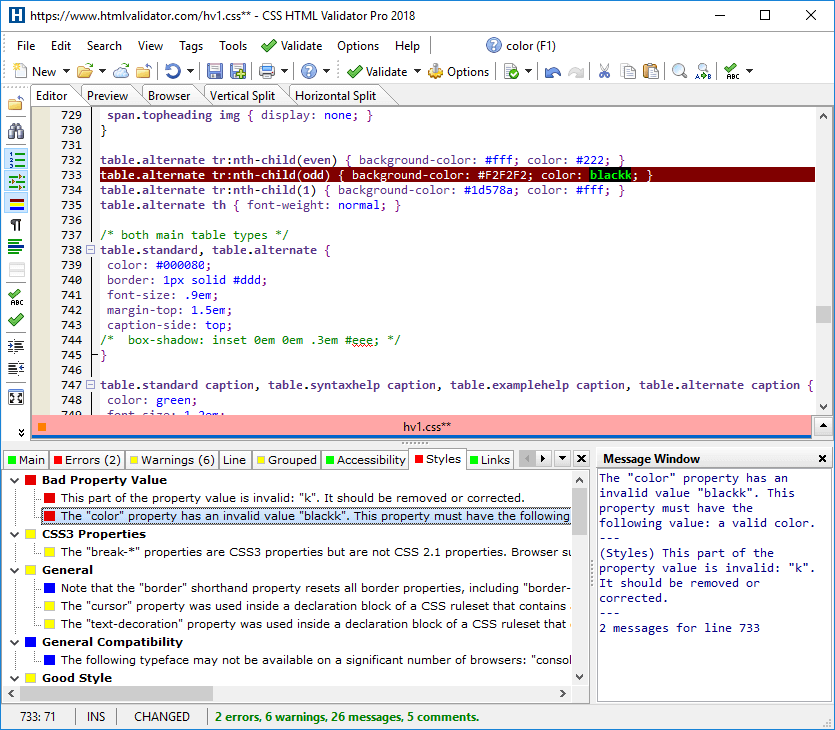Click the binoculars find icon in sidebar
Screen dimensions: 835x730
(15, 131)
